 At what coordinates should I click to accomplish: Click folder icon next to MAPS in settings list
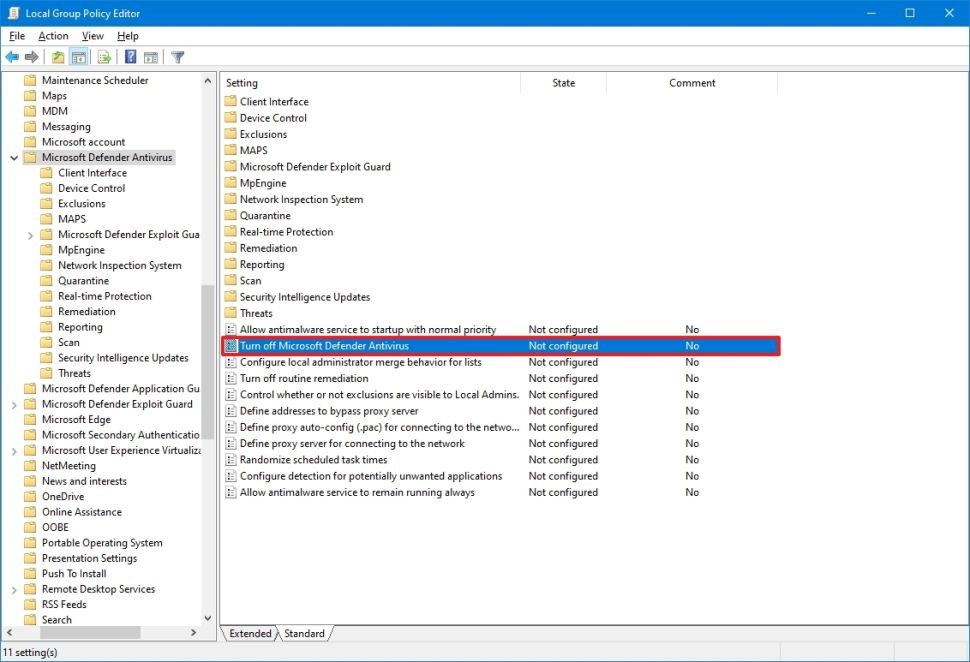[231, 150]
